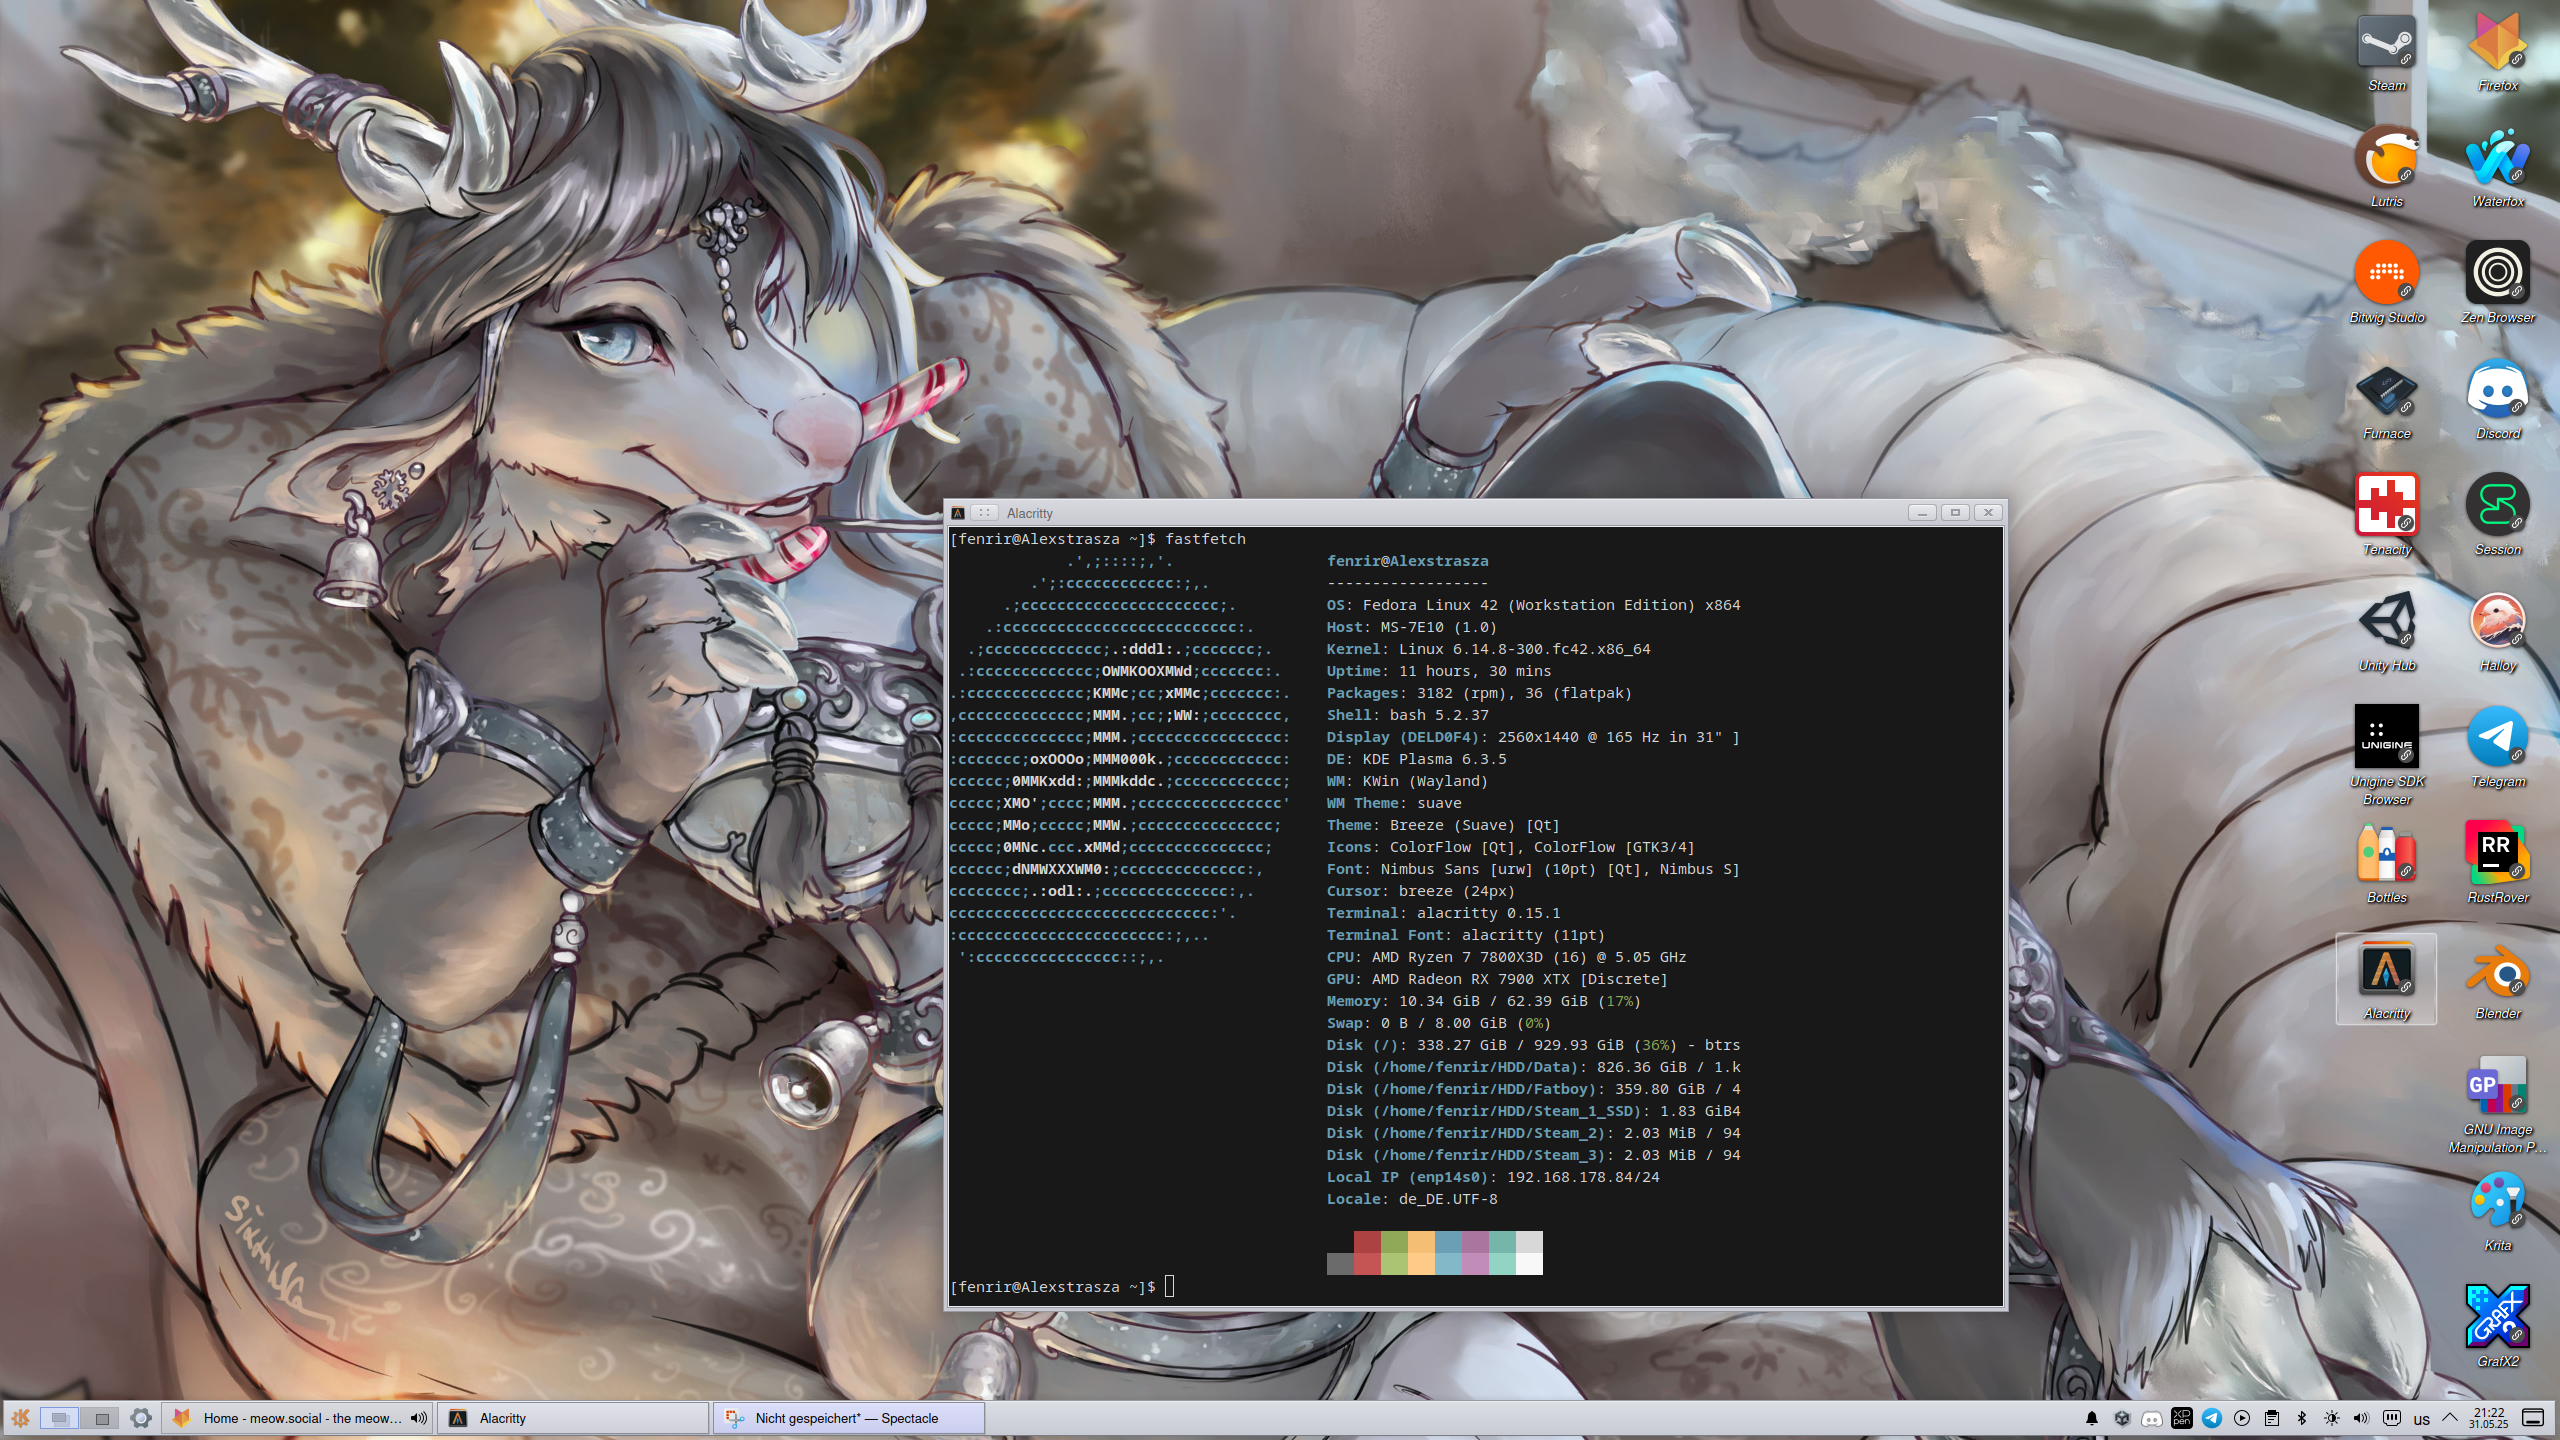
Task: Open the Steam desktop icon
Action: point(2387,53)
